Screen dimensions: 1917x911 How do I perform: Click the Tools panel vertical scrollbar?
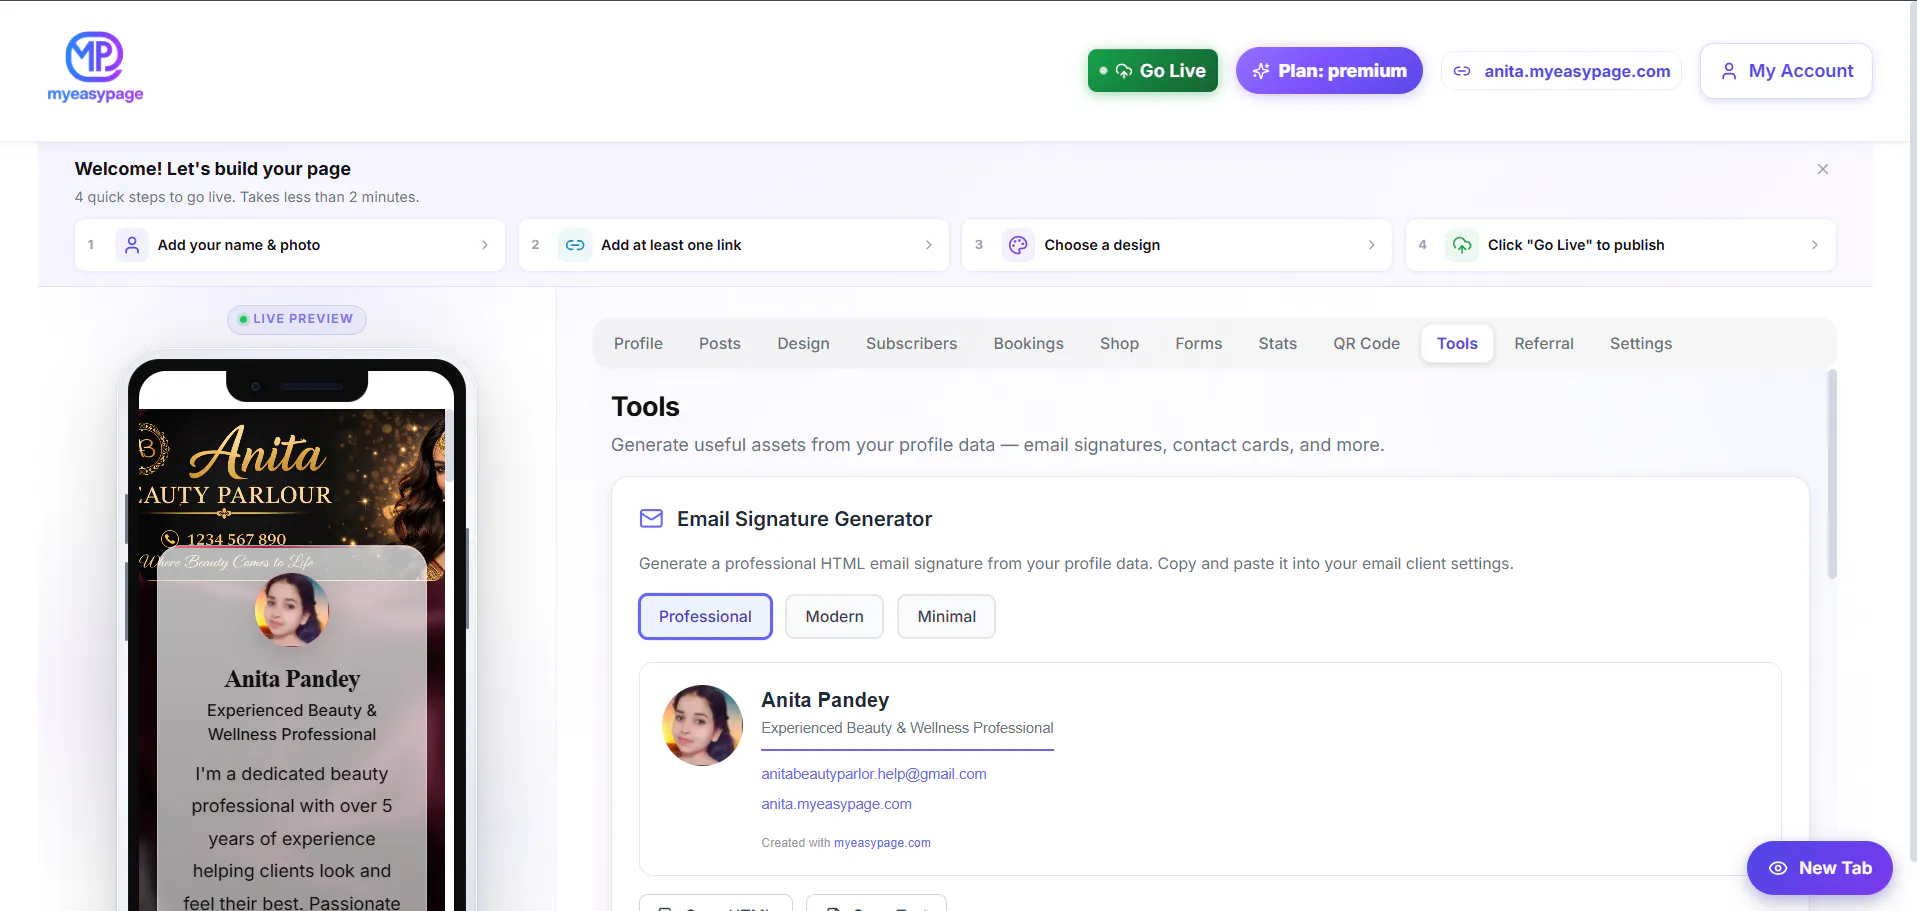click(1832, 475)
